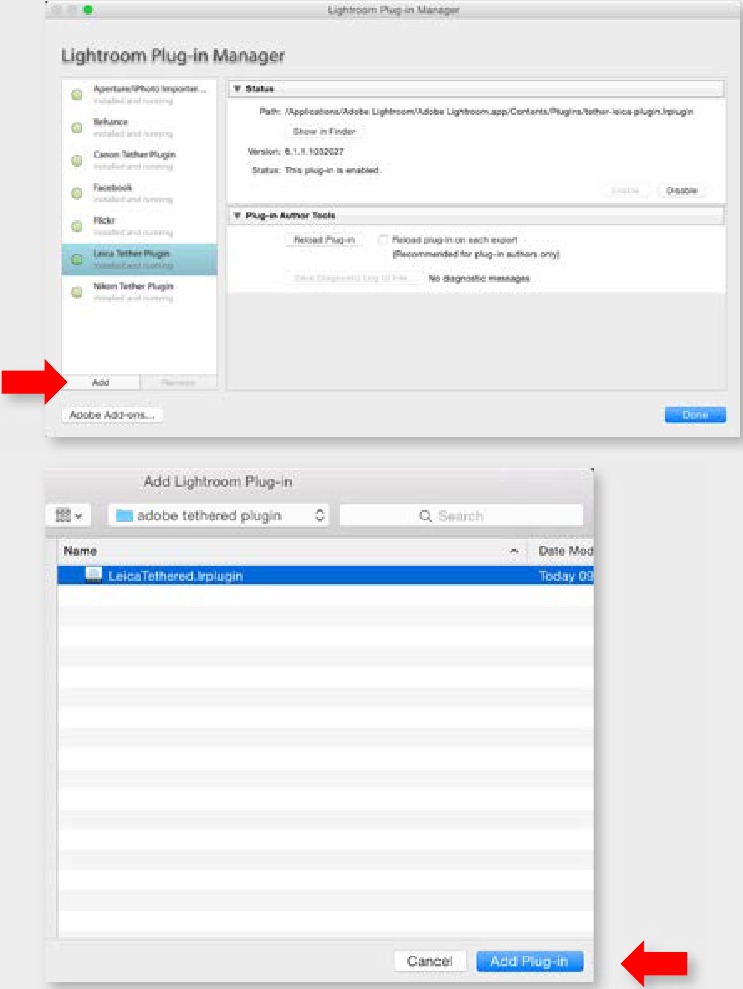Sort by the Name column header
The height and width of the screenshot is (989, 743).
pyautogui.click(x=292, y=551)
